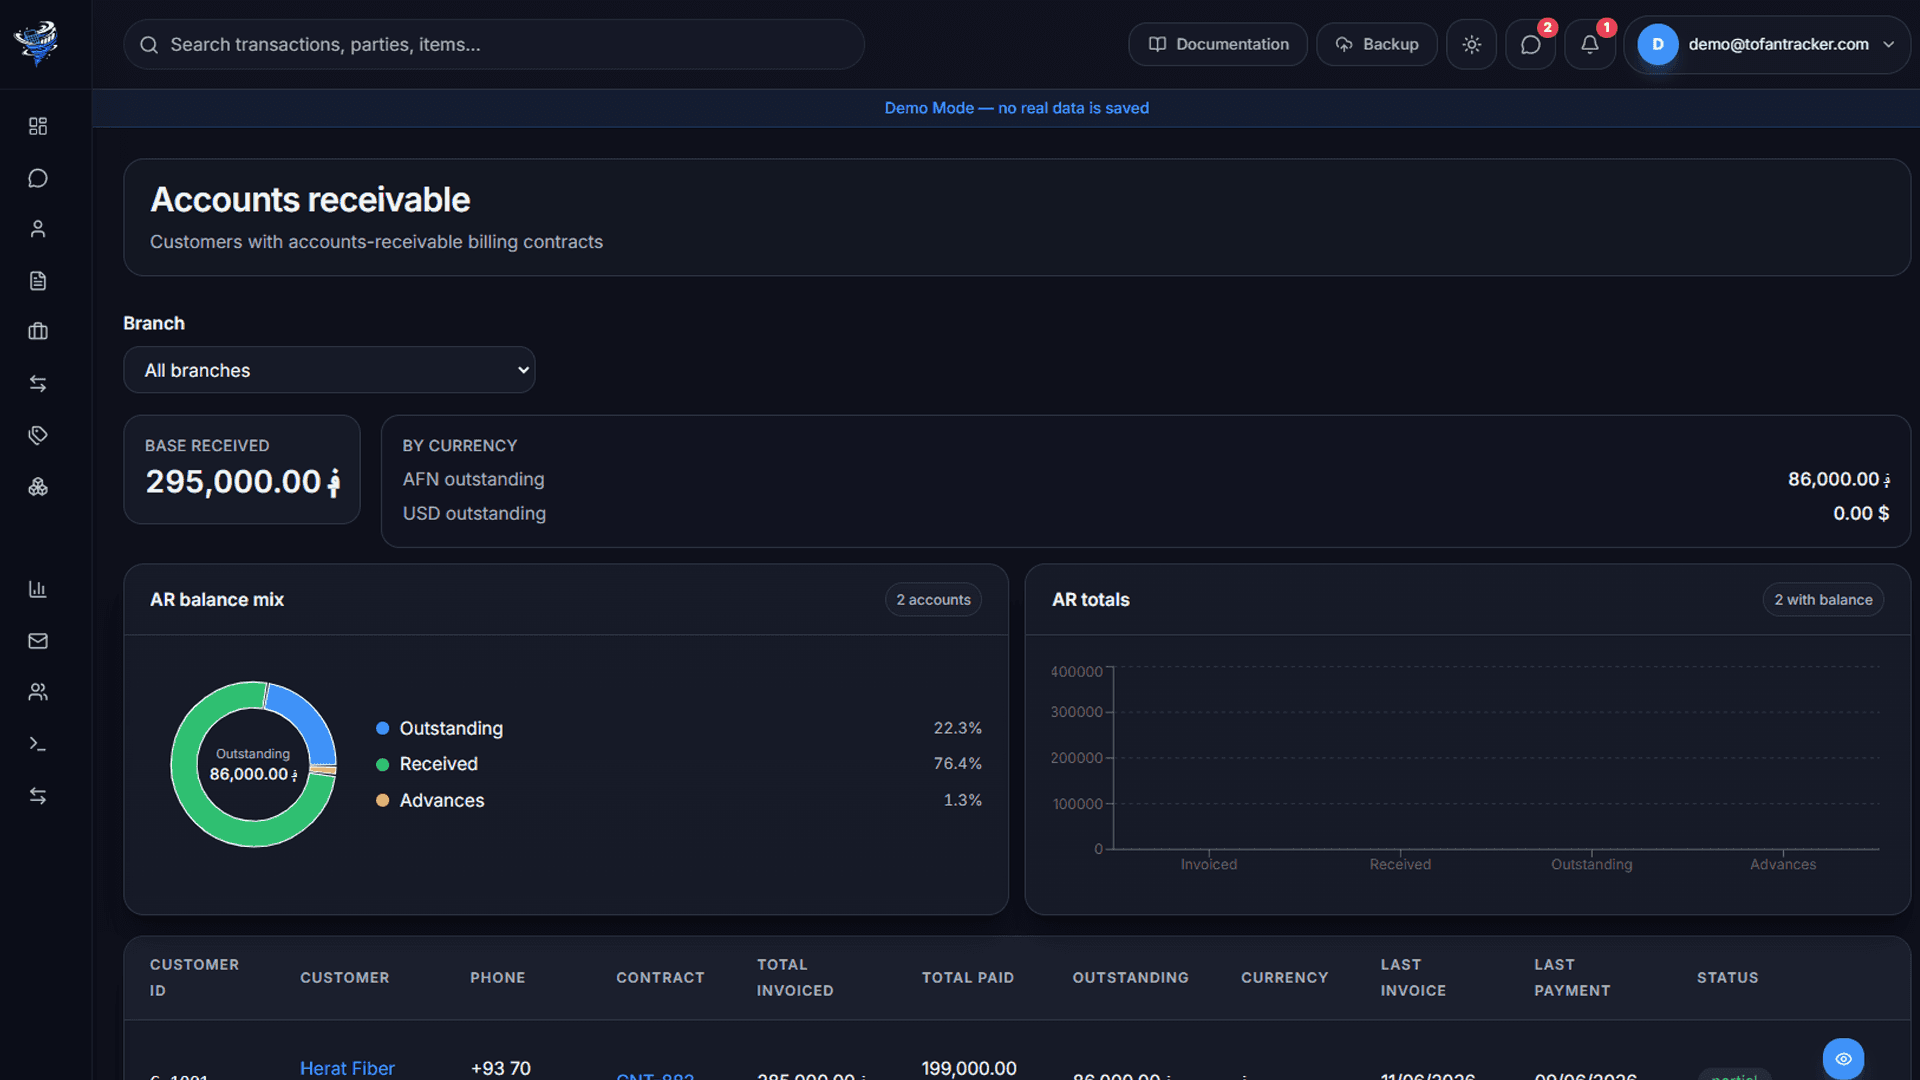Click the AR donut chart center
The height and width of the screenshot is (1080, 1920).
253,765
